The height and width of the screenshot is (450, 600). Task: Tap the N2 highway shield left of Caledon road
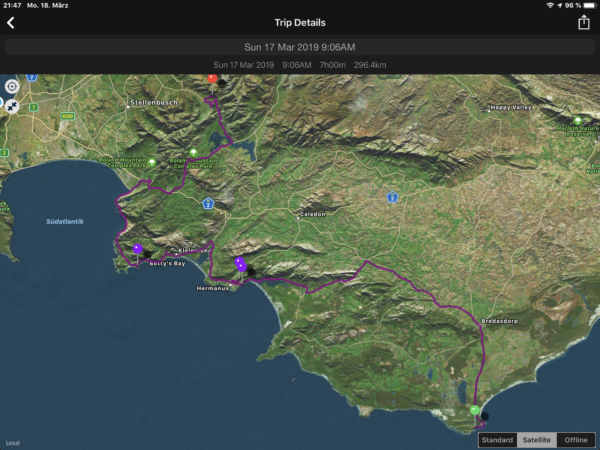208,203
